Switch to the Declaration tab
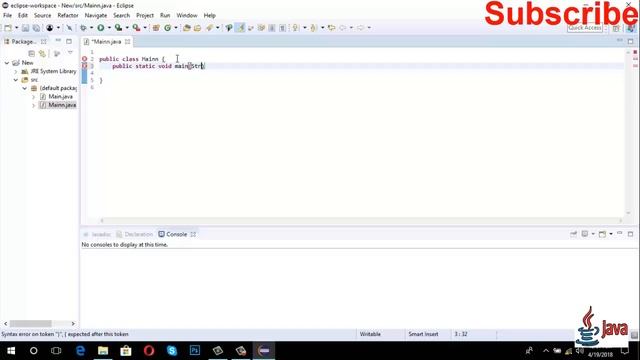Screen dimensions: 640x360 pos(135,234)
